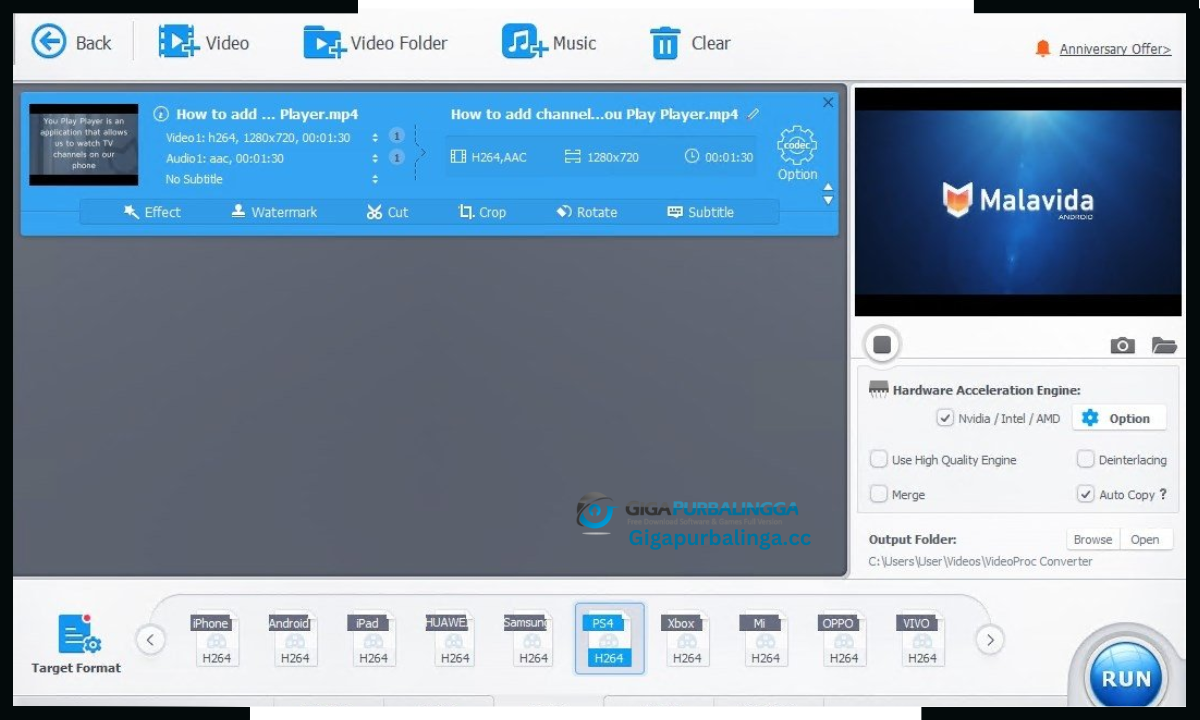Click the output folder path text

pos(980,561)
